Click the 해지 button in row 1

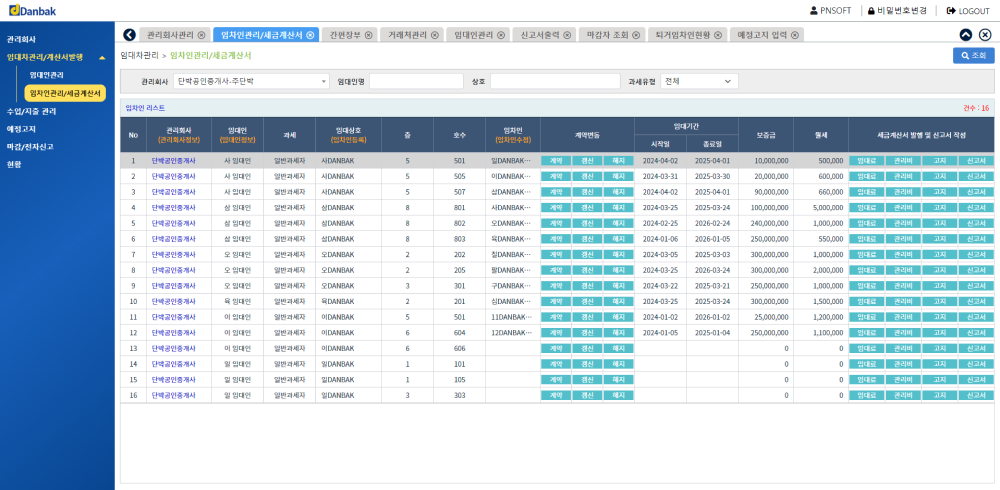coord(618,160)
